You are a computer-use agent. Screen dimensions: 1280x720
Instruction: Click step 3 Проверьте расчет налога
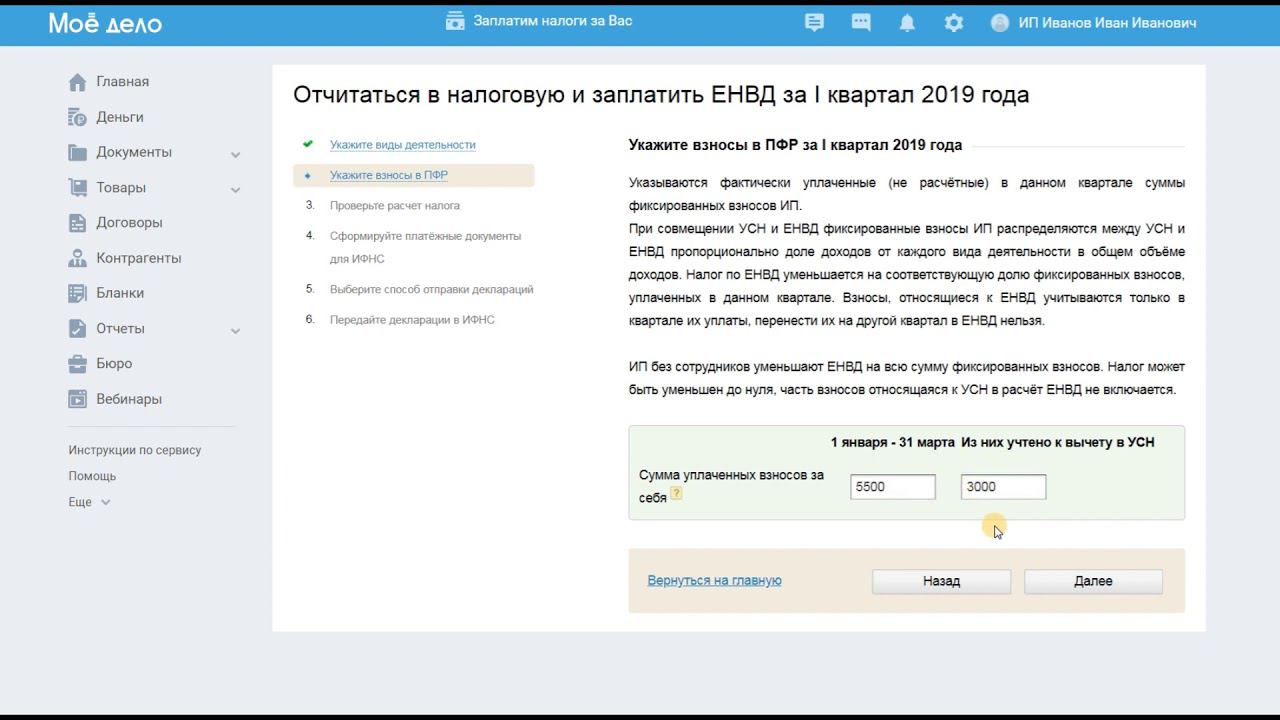(395, 205)
